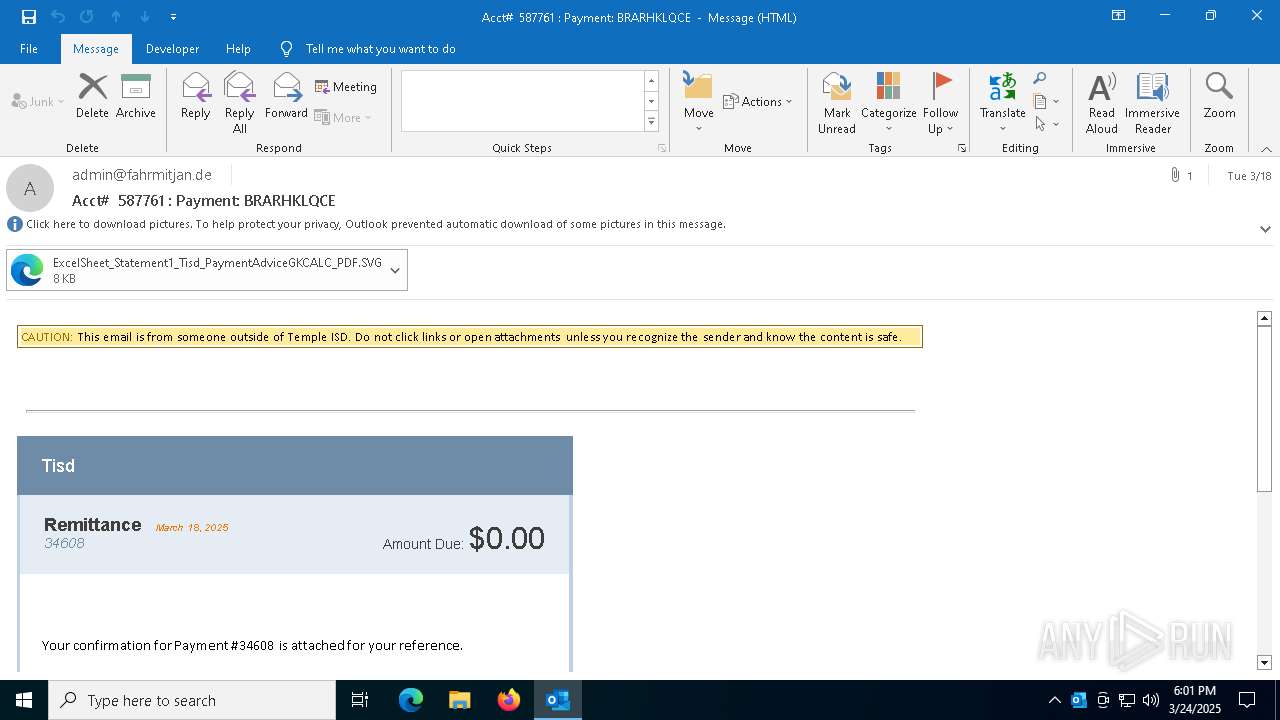Viewport: 1280px width, 720px height.
Task: Click the download pictures info bar
Action: pyautogui.click(x=376, y=224)
